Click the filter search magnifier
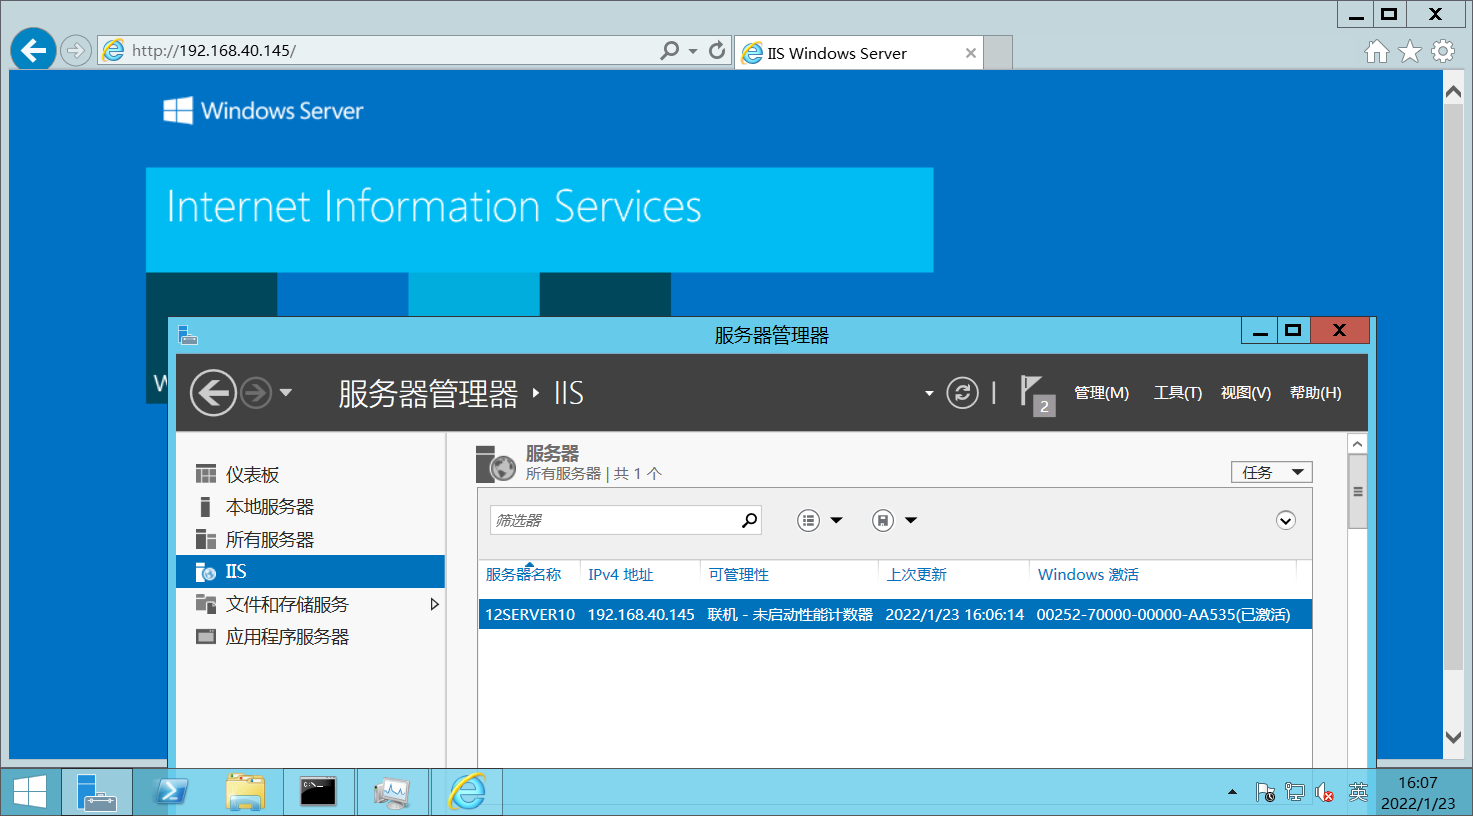 749,520
